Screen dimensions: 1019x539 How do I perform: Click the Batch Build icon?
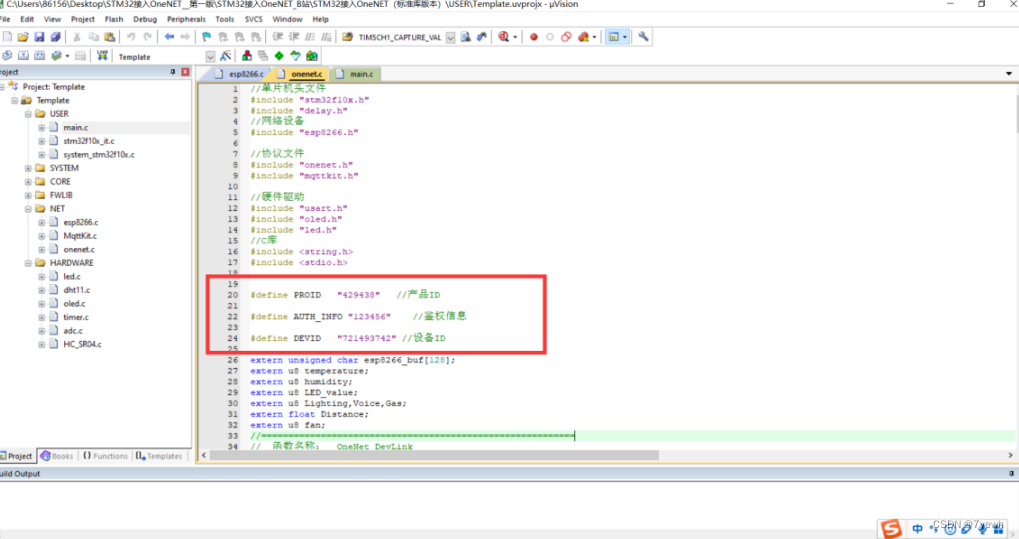point(57,56)
